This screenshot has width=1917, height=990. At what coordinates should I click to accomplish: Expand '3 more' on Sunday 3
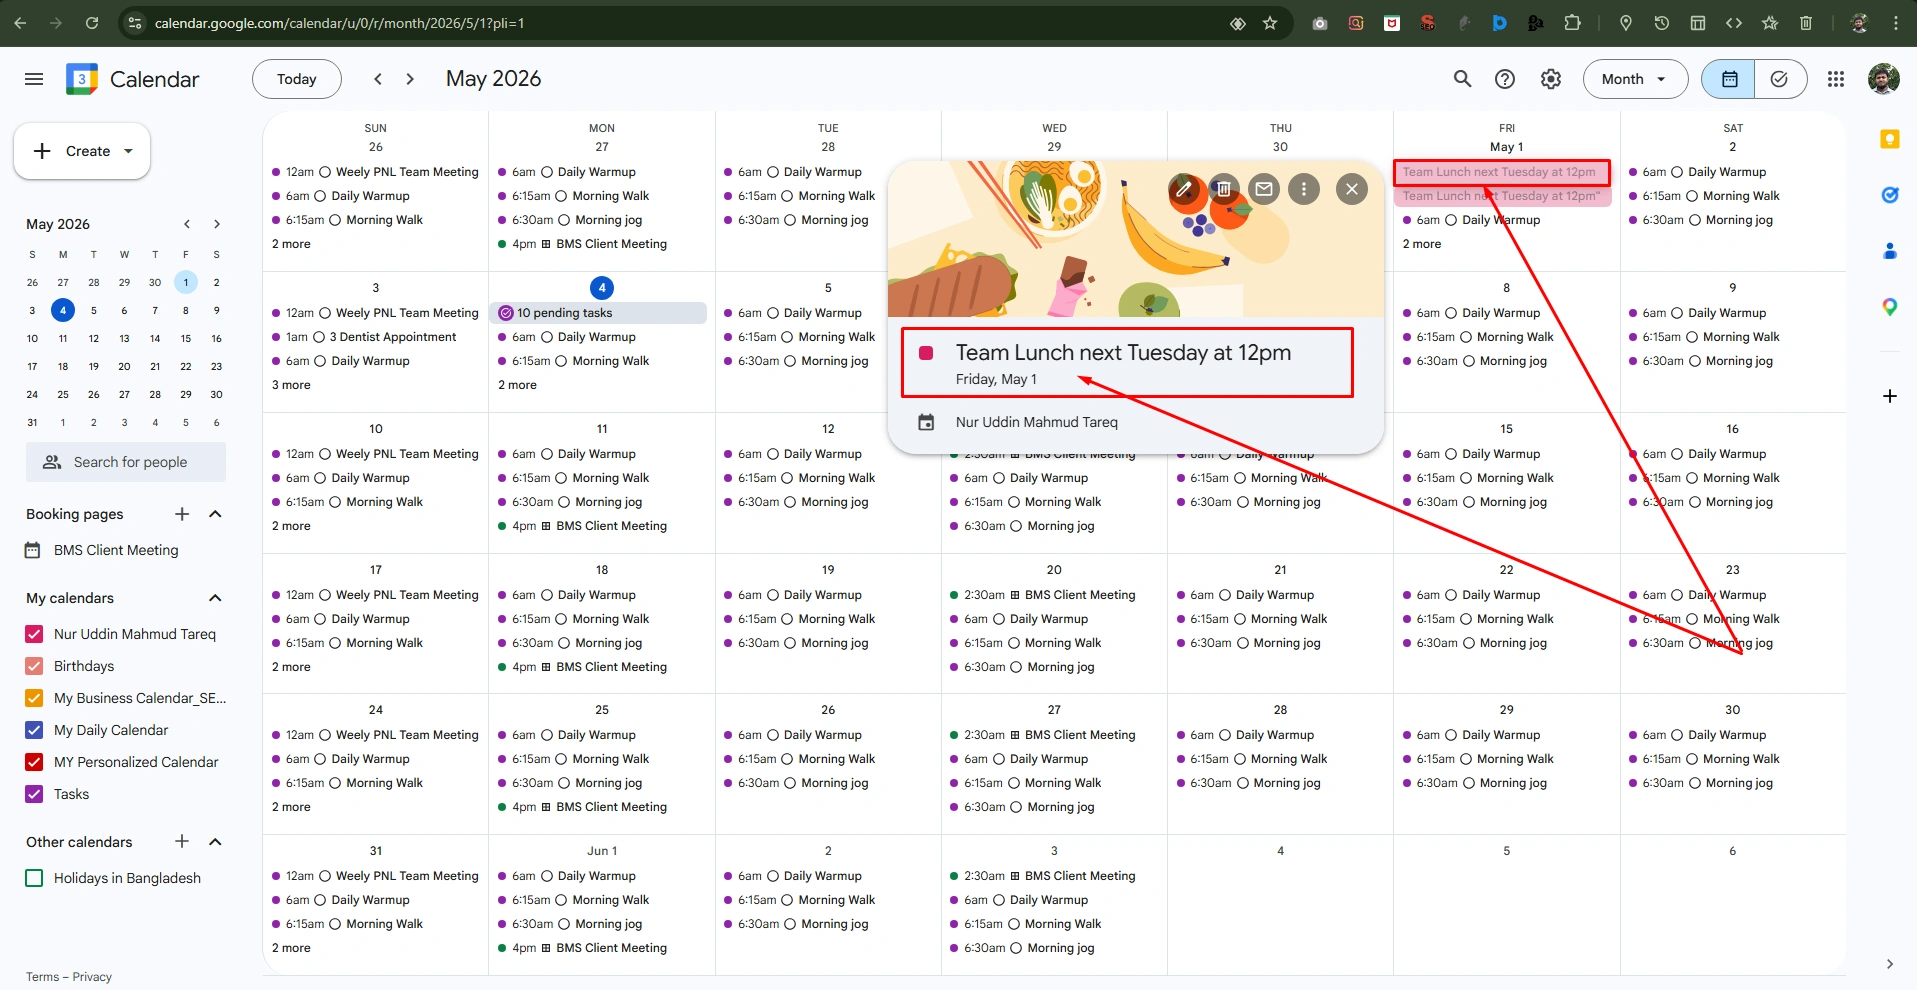point(291,385)
